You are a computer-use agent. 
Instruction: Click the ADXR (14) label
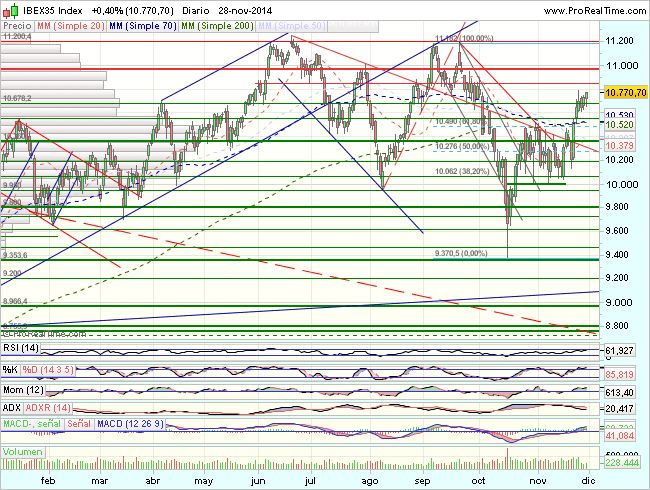coord(47,409)
